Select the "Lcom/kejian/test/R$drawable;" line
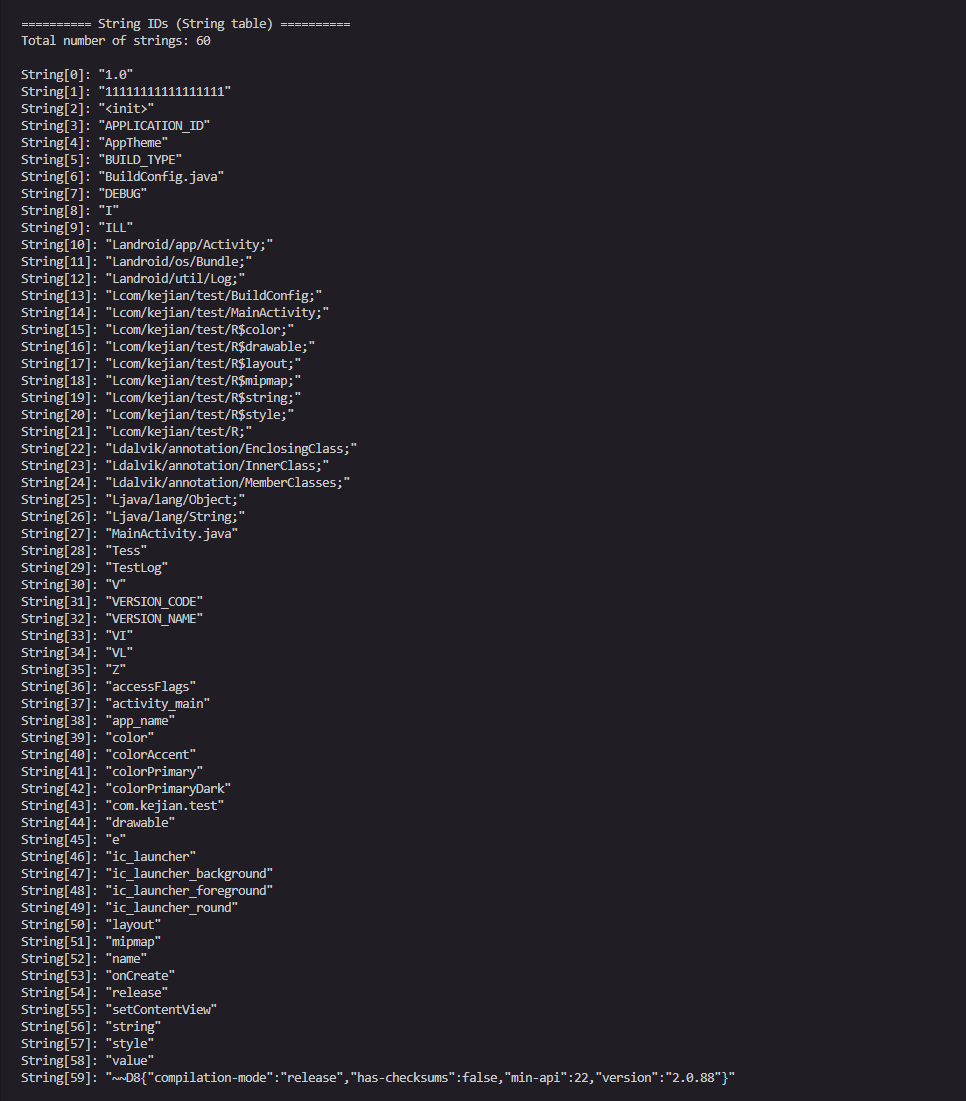Viewport: 966px width, 1101px height. [168, 347]
